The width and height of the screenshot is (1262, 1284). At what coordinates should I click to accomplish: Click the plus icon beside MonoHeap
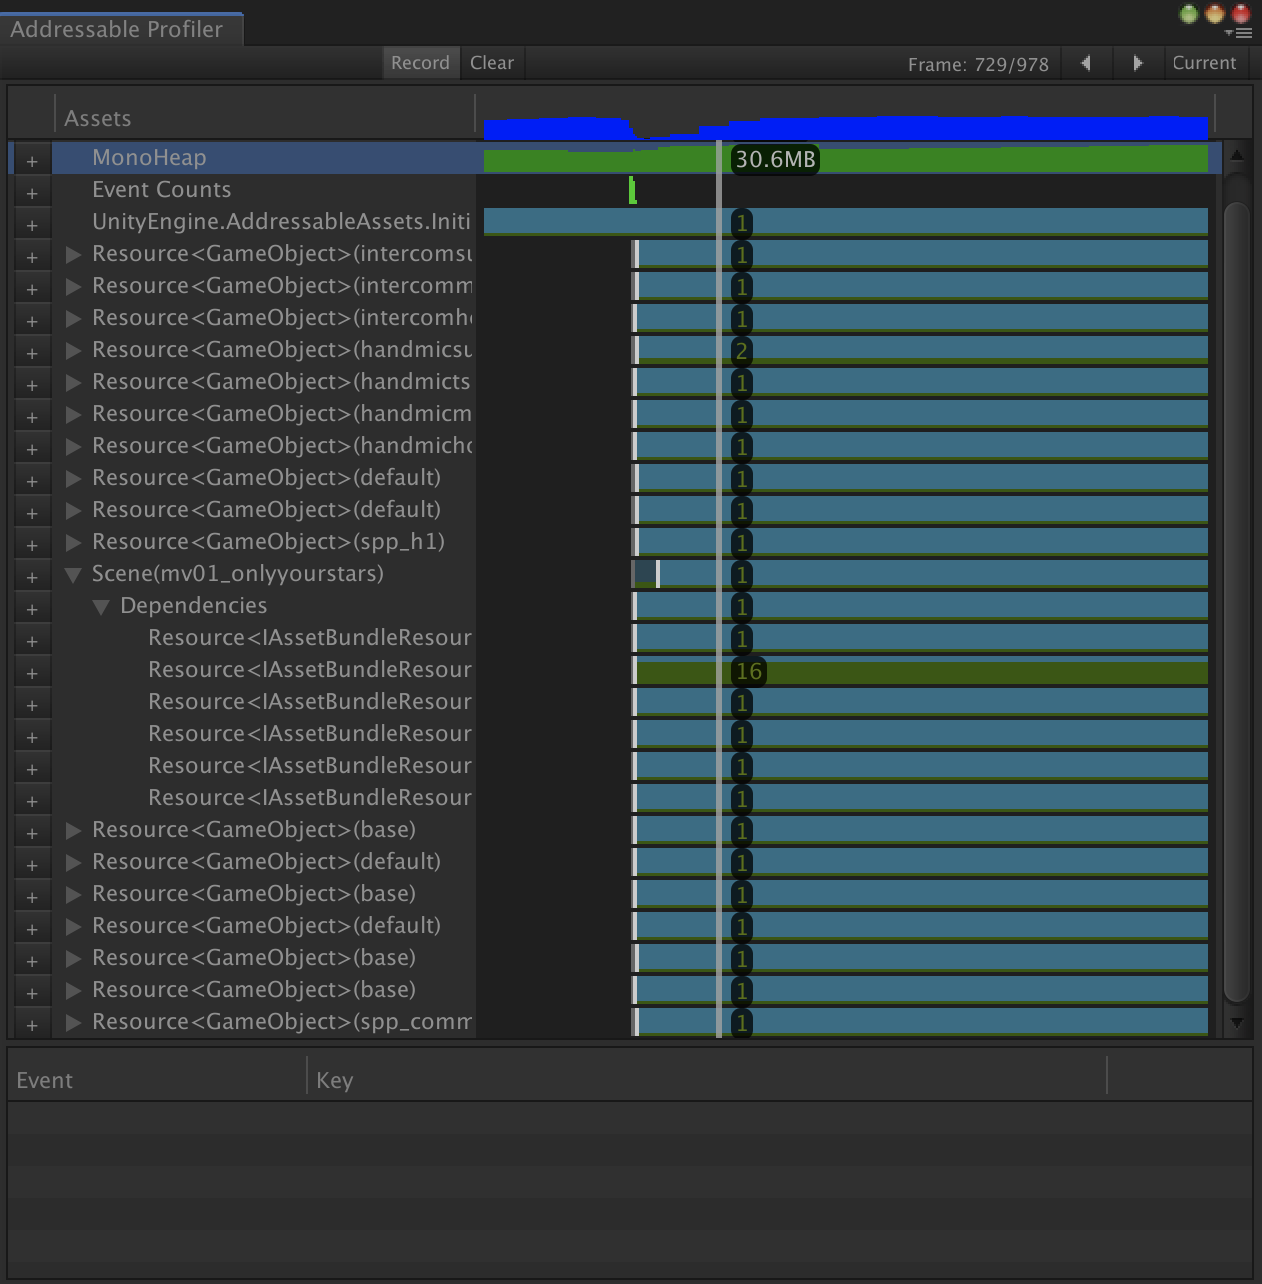pyautogui.click(x=32, y=161)
